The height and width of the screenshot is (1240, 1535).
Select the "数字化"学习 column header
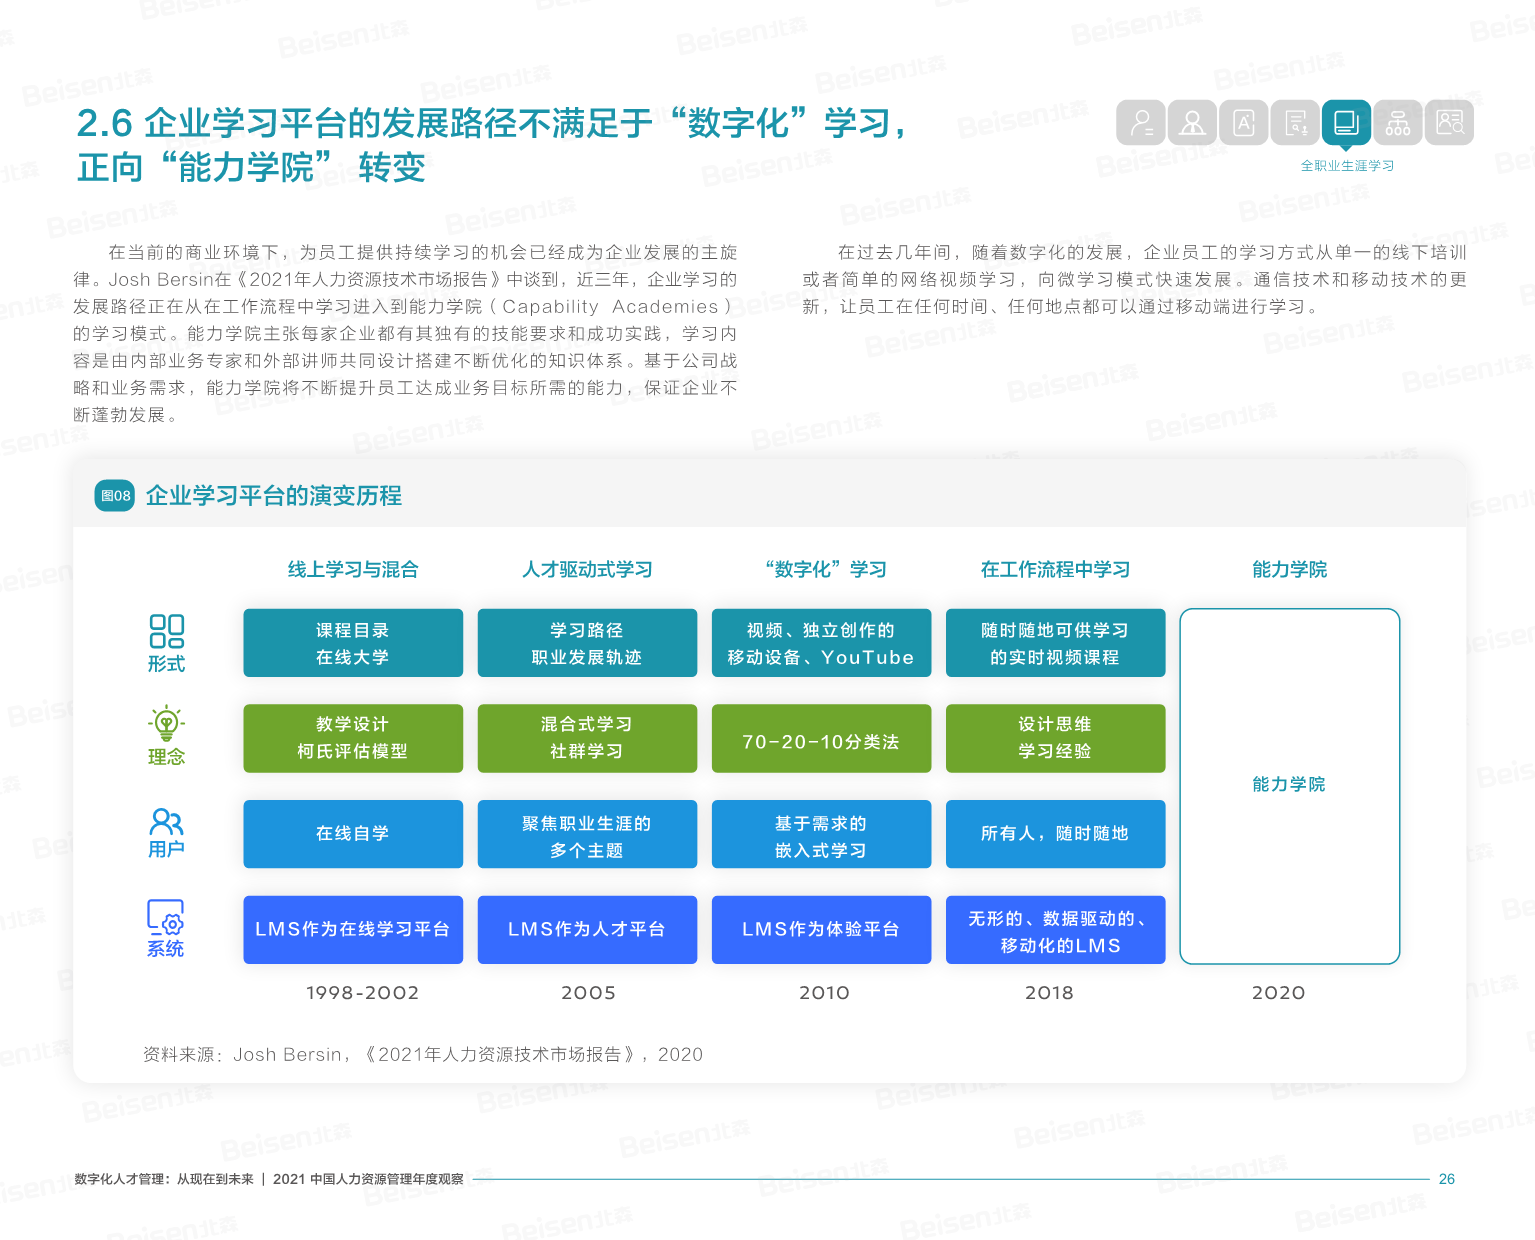coord(826,570)
